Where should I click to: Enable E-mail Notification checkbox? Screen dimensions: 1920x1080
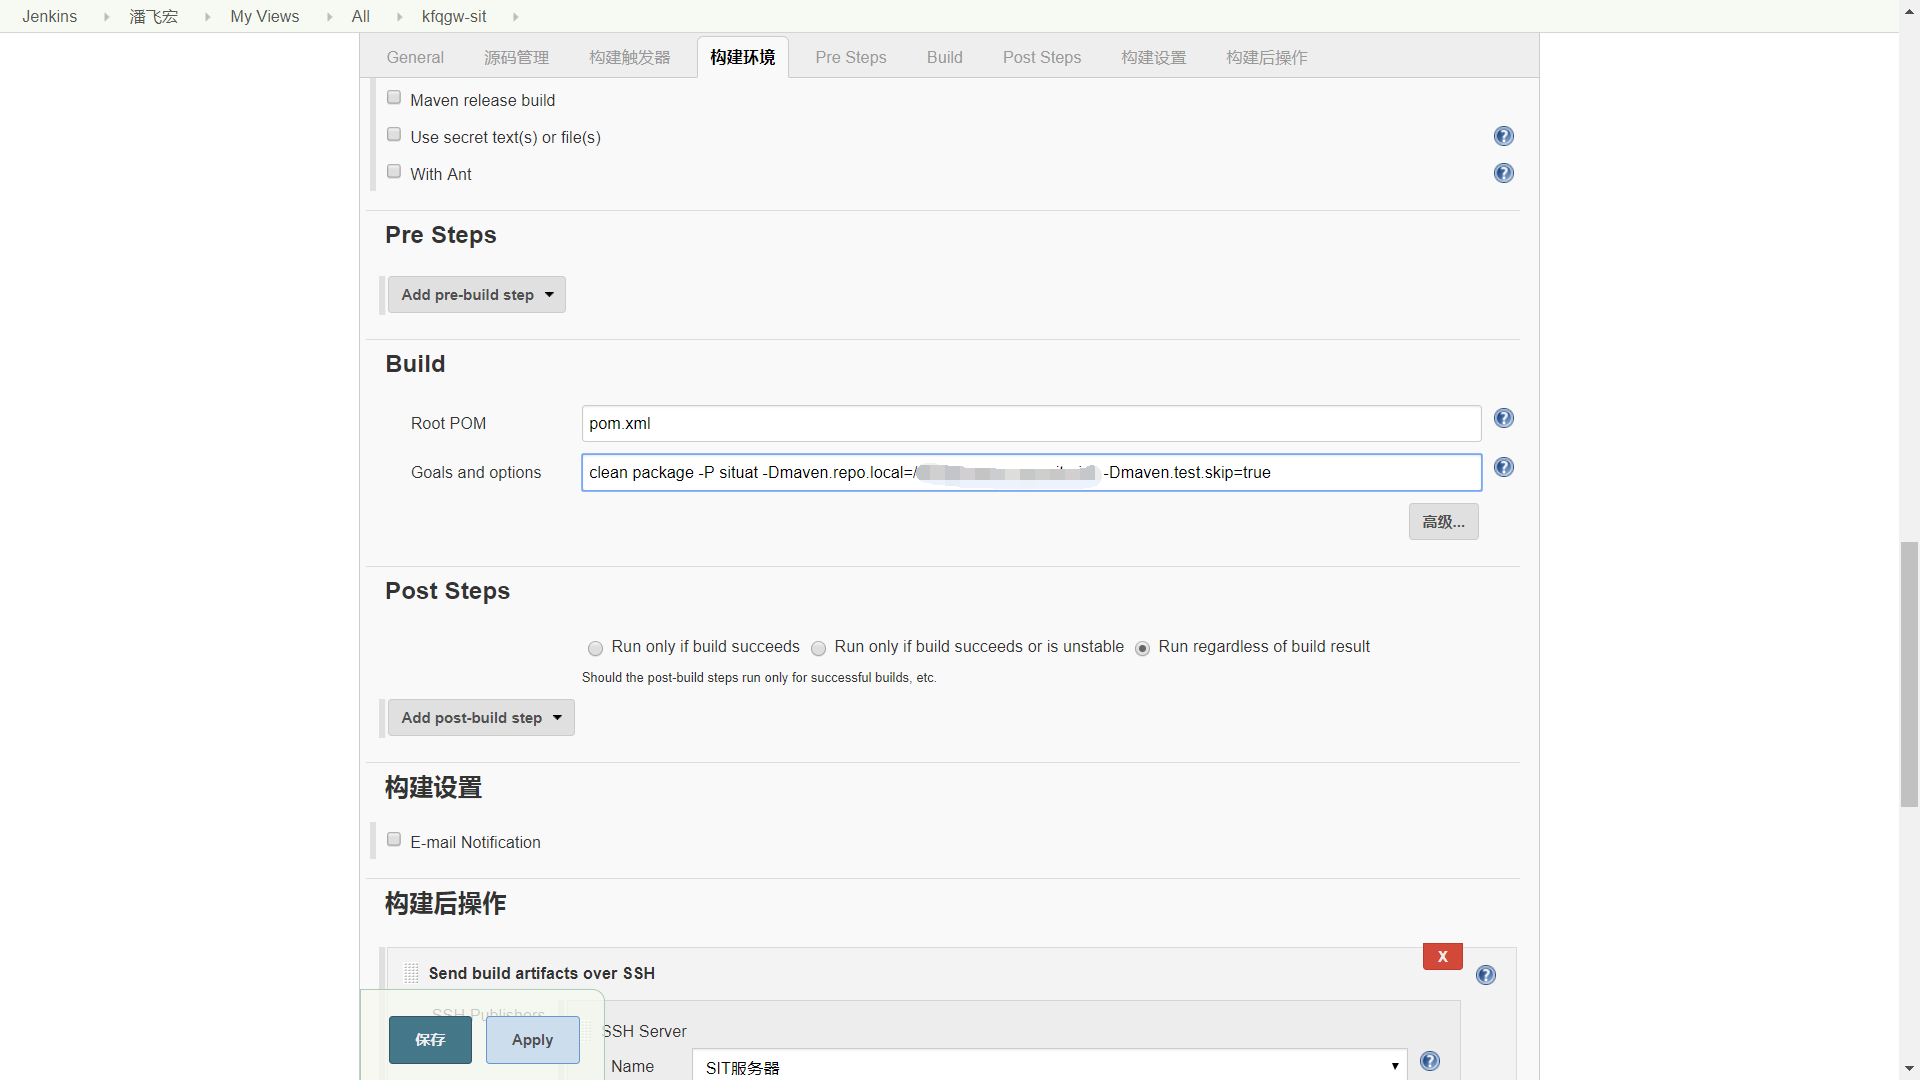pyautogui.click(x=394, y=840)
